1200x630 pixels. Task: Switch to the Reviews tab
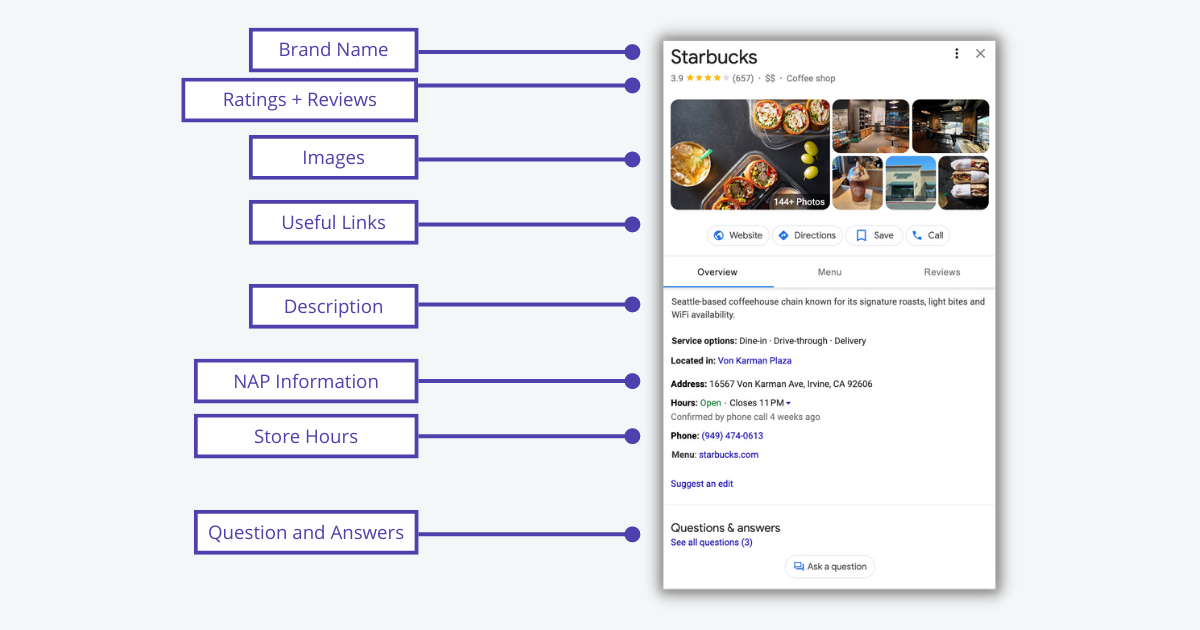point(941,272)
